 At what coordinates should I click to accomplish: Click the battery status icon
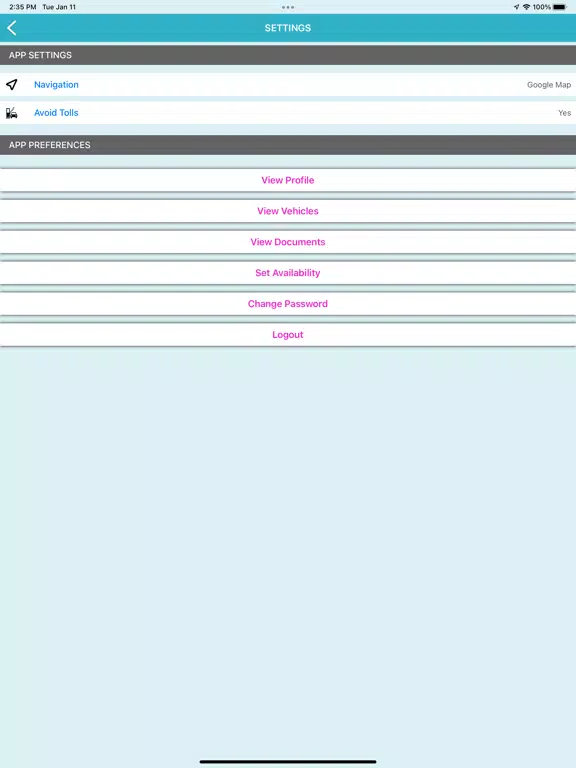(560, 7)
